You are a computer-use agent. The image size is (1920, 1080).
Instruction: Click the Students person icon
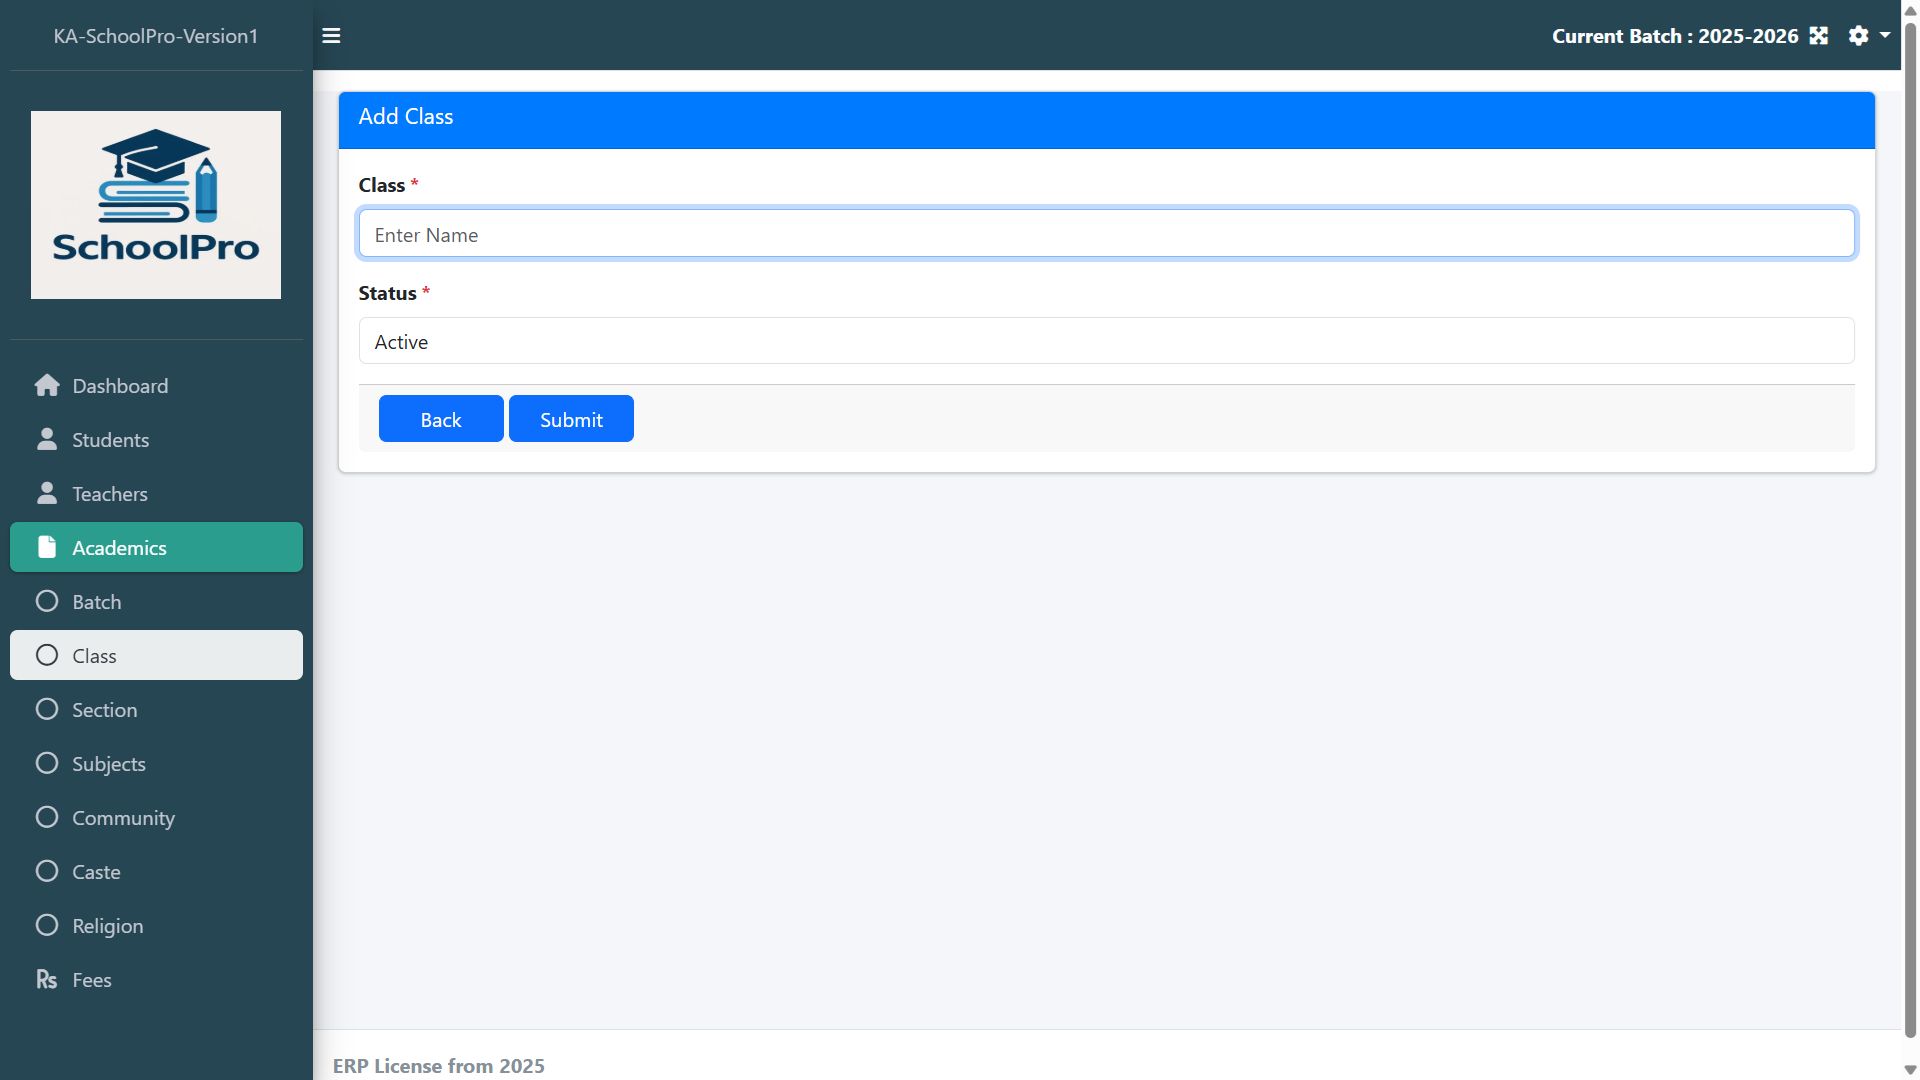point(47,440)
